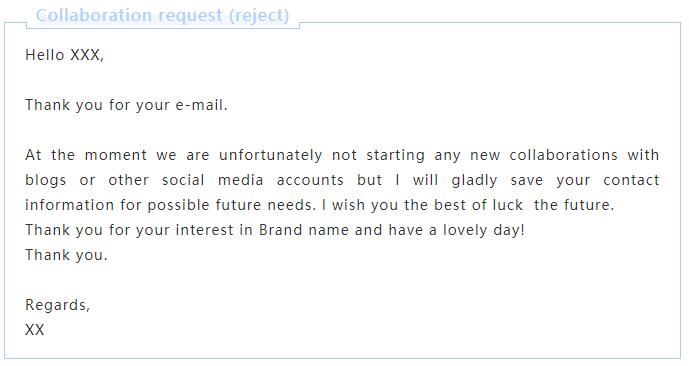Click the "XX" signature placeholder
This screenshot has height=366, width=689.
[35, 330]
